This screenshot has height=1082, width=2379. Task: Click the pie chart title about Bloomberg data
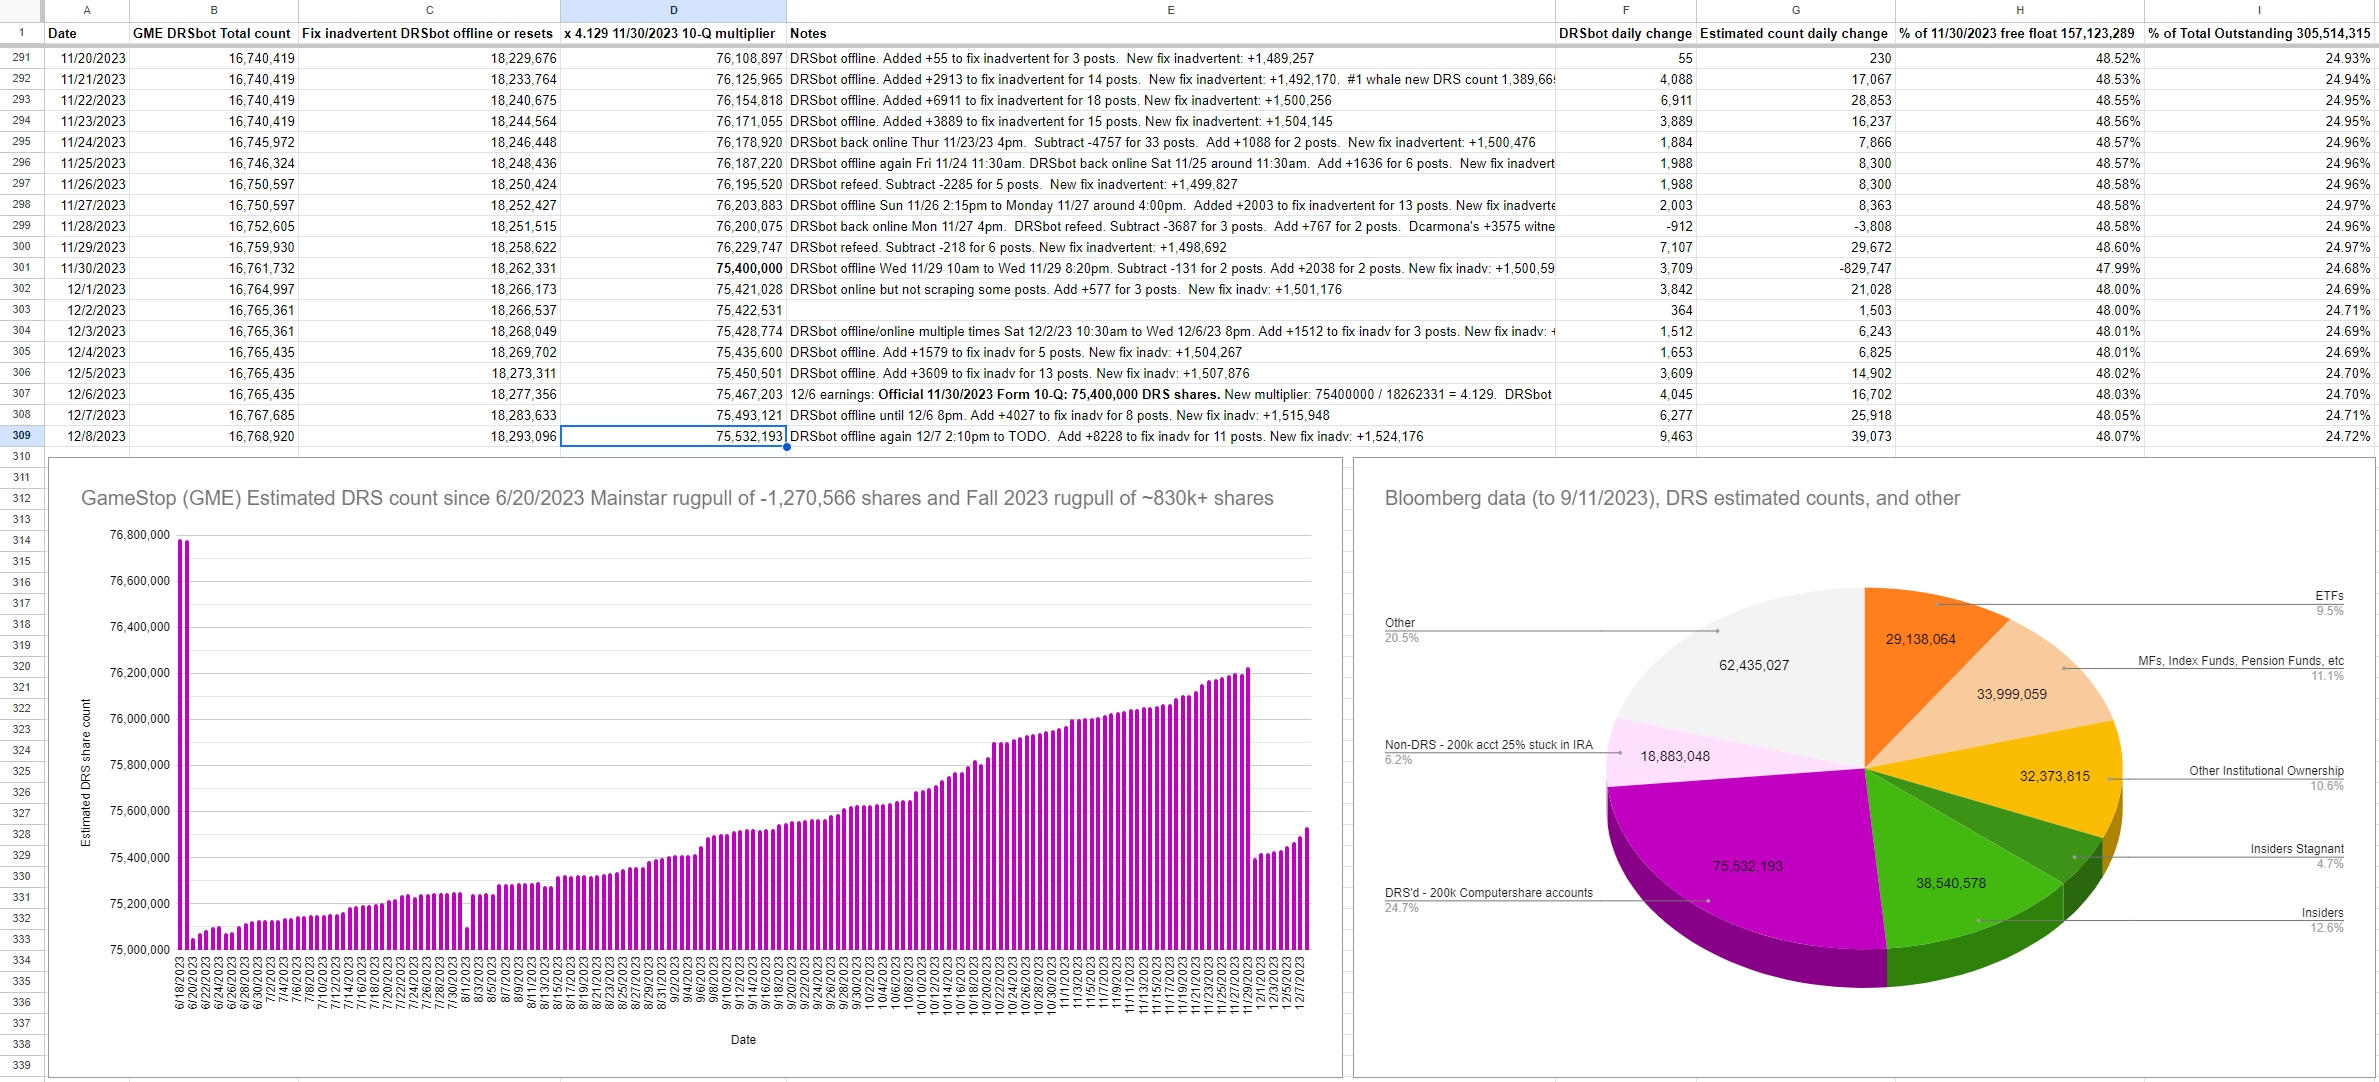pyautogui.click(x=1672, y=498)
